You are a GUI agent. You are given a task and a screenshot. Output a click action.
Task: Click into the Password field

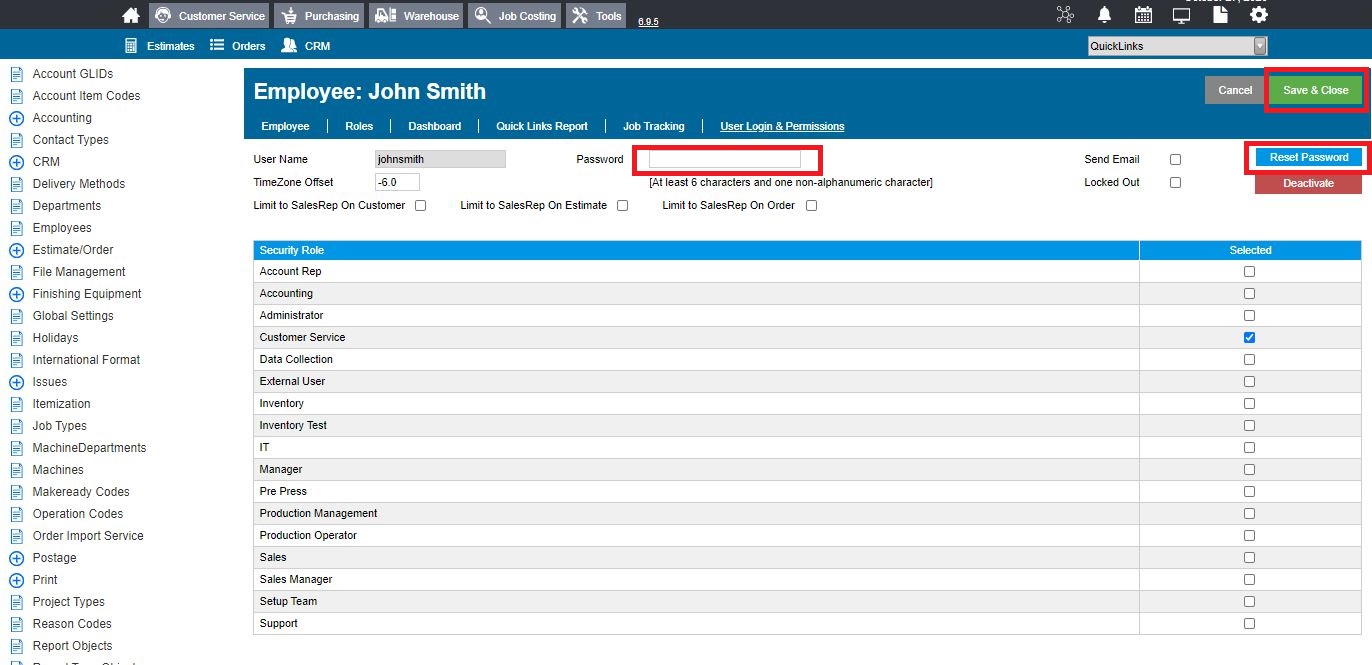pos(725,159)
